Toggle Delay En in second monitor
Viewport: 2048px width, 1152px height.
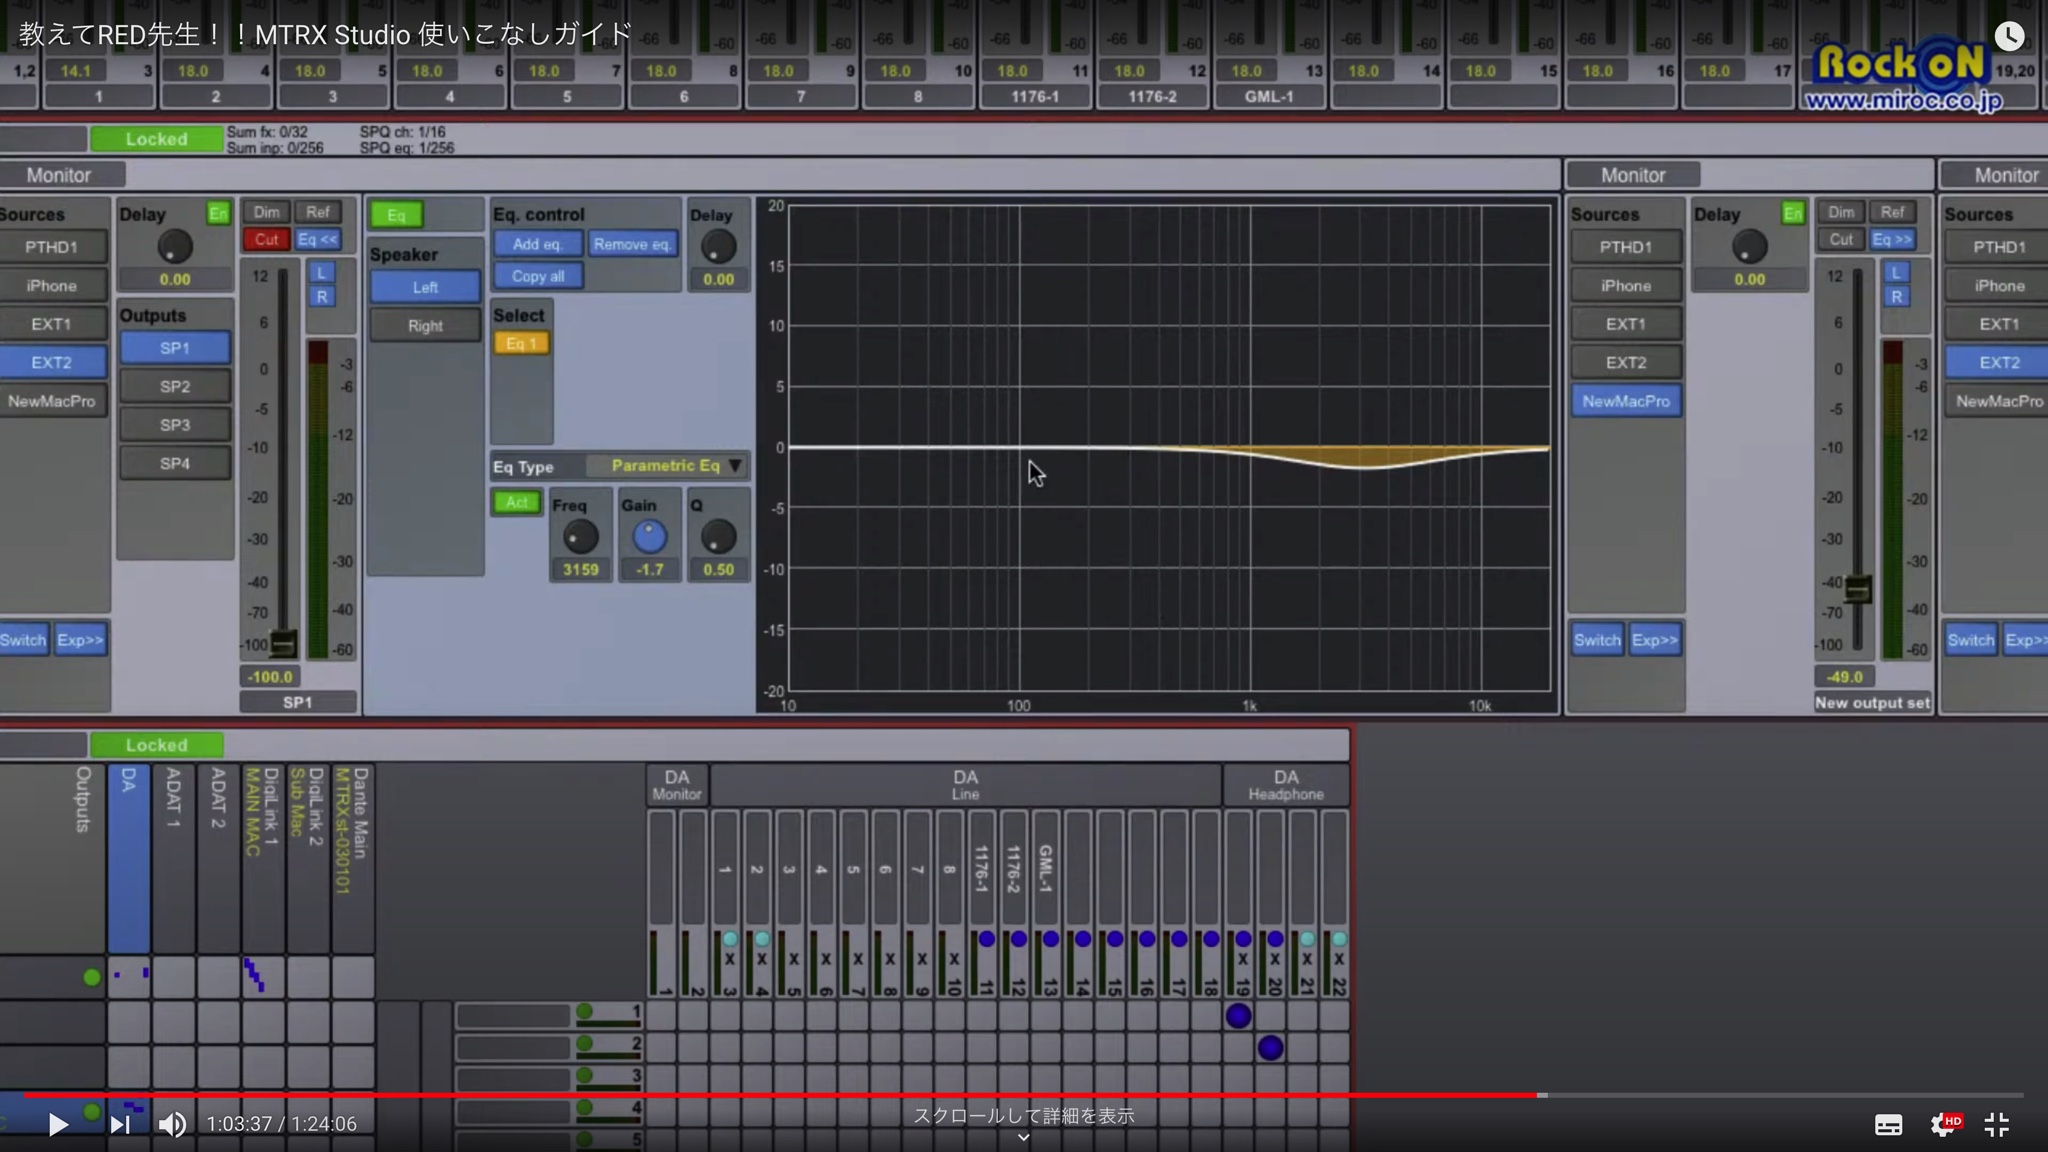click(x=1792, y=213)
